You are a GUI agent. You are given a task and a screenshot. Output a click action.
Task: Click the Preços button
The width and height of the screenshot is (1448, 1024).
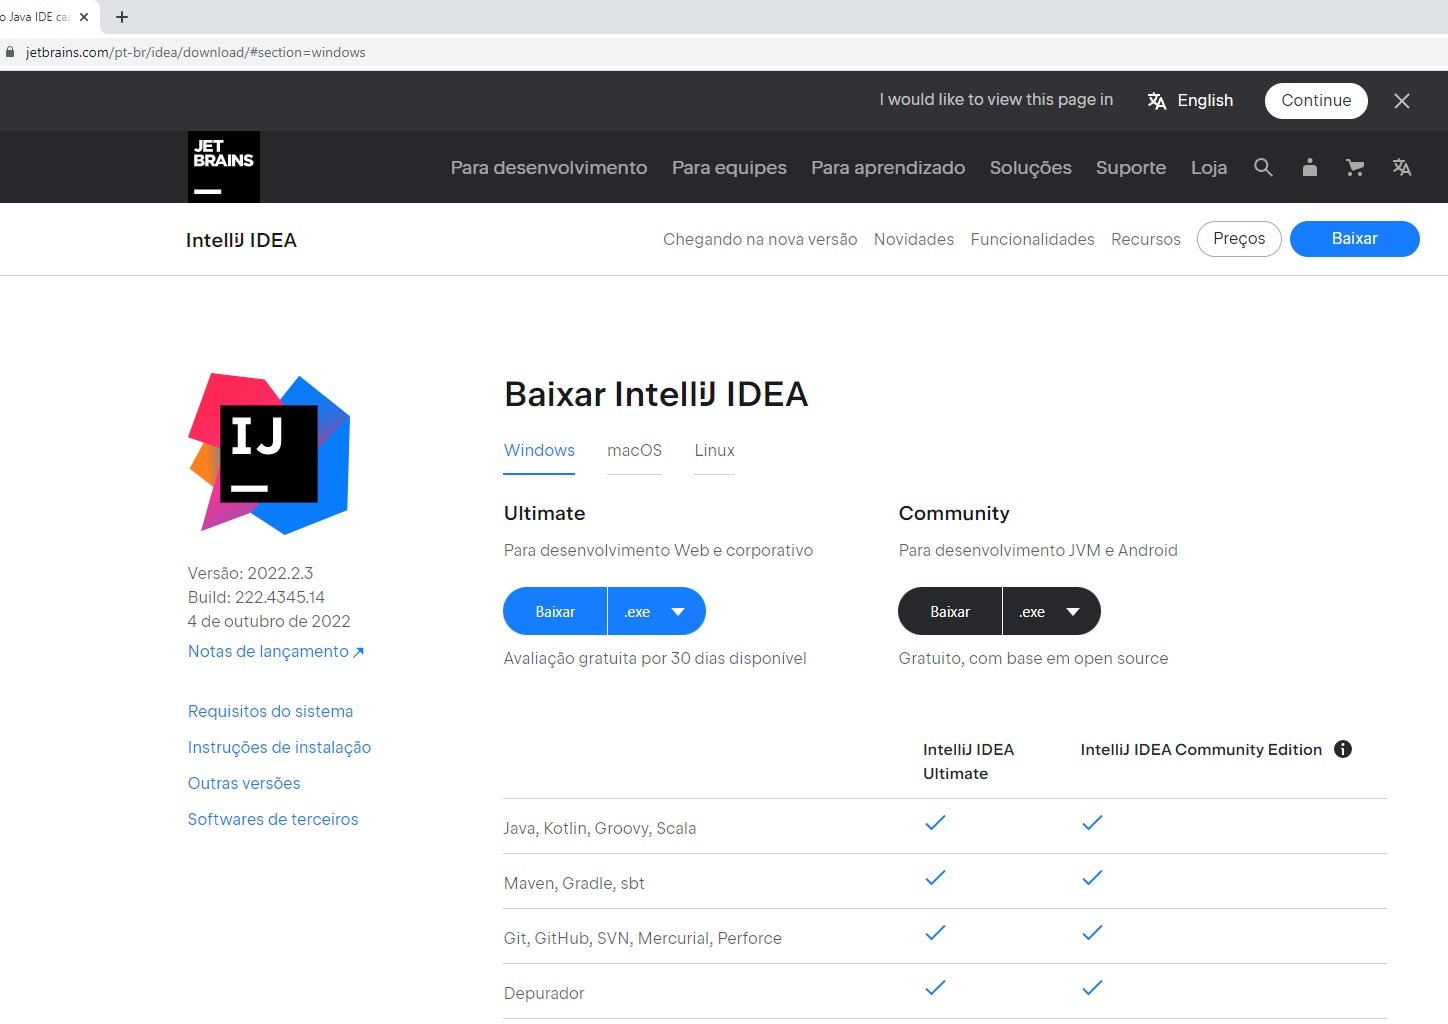[1239, 239]
